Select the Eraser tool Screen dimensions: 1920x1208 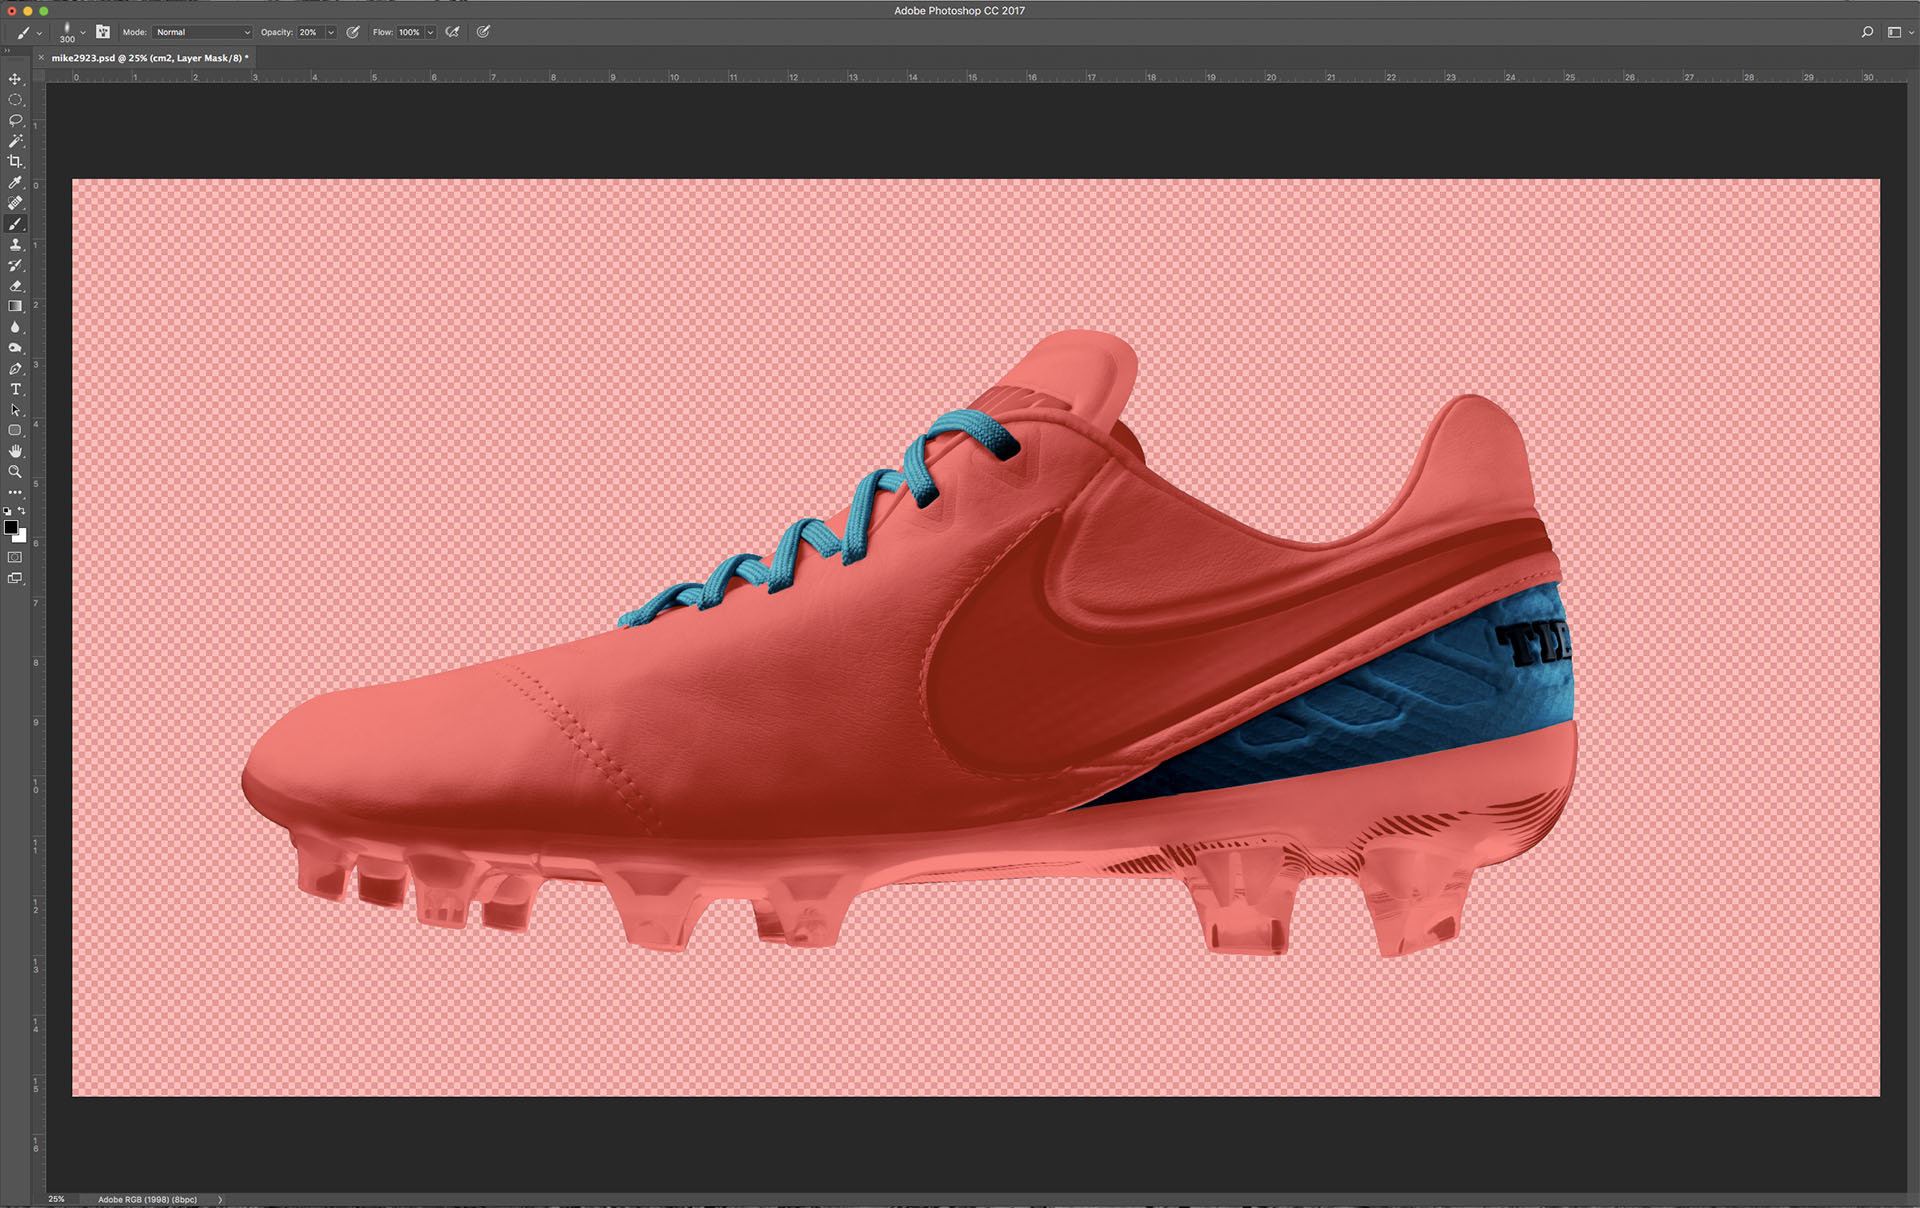(15, 286)
